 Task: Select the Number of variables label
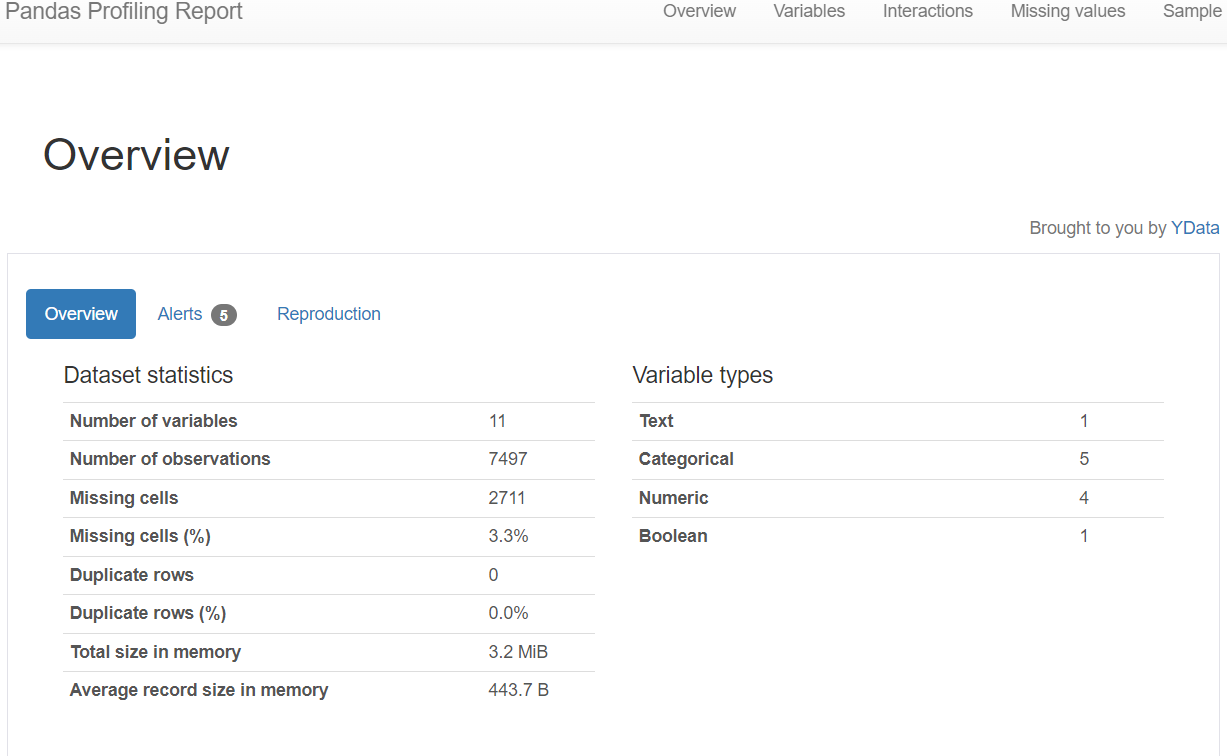(154, 421)
